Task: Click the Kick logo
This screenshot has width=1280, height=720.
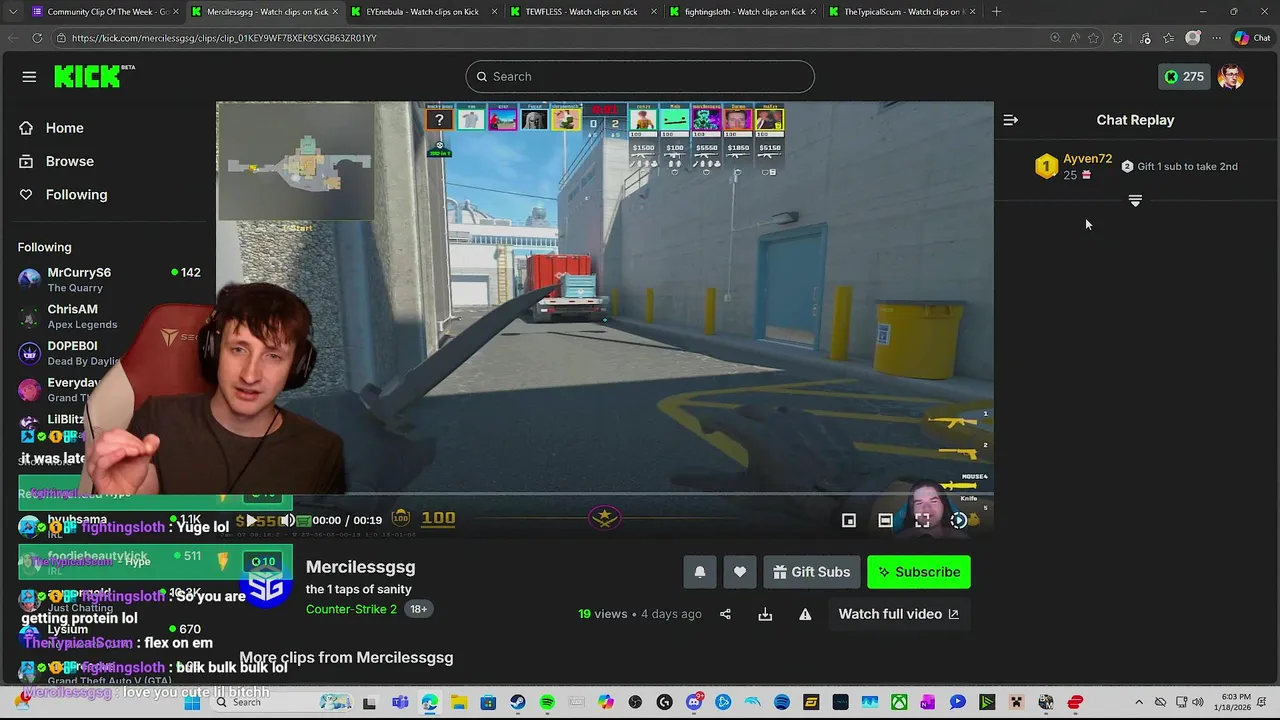Action: [x=94, y=76]
